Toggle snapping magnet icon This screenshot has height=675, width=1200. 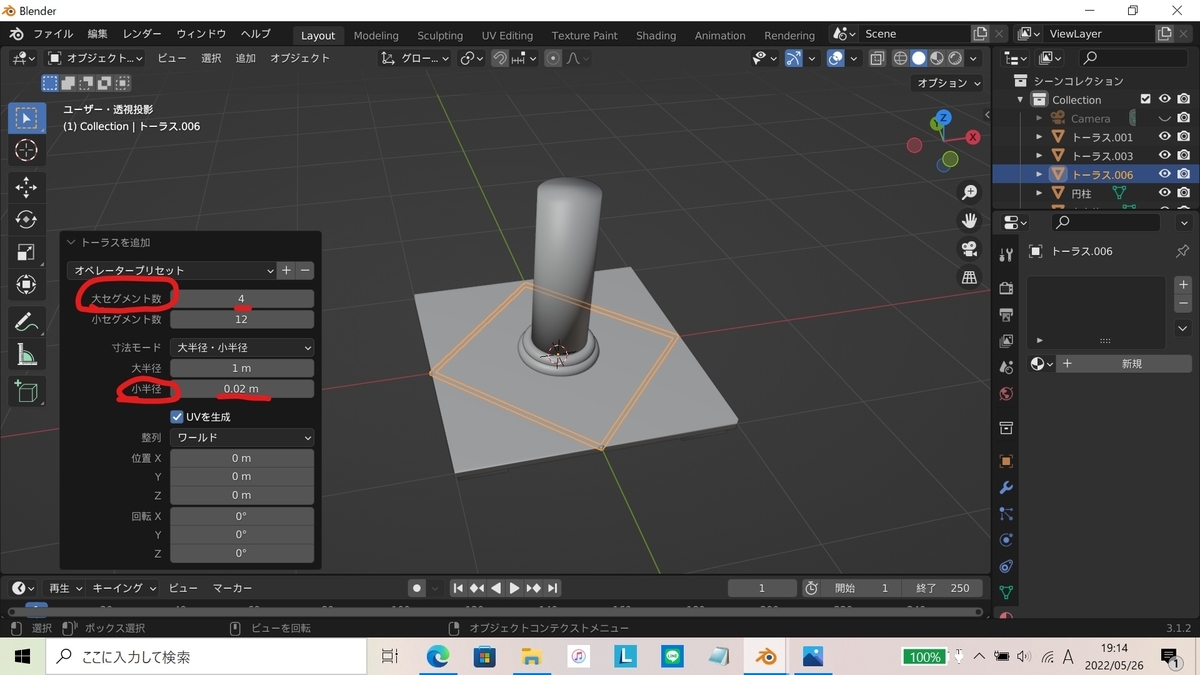[x=499, y=58]
